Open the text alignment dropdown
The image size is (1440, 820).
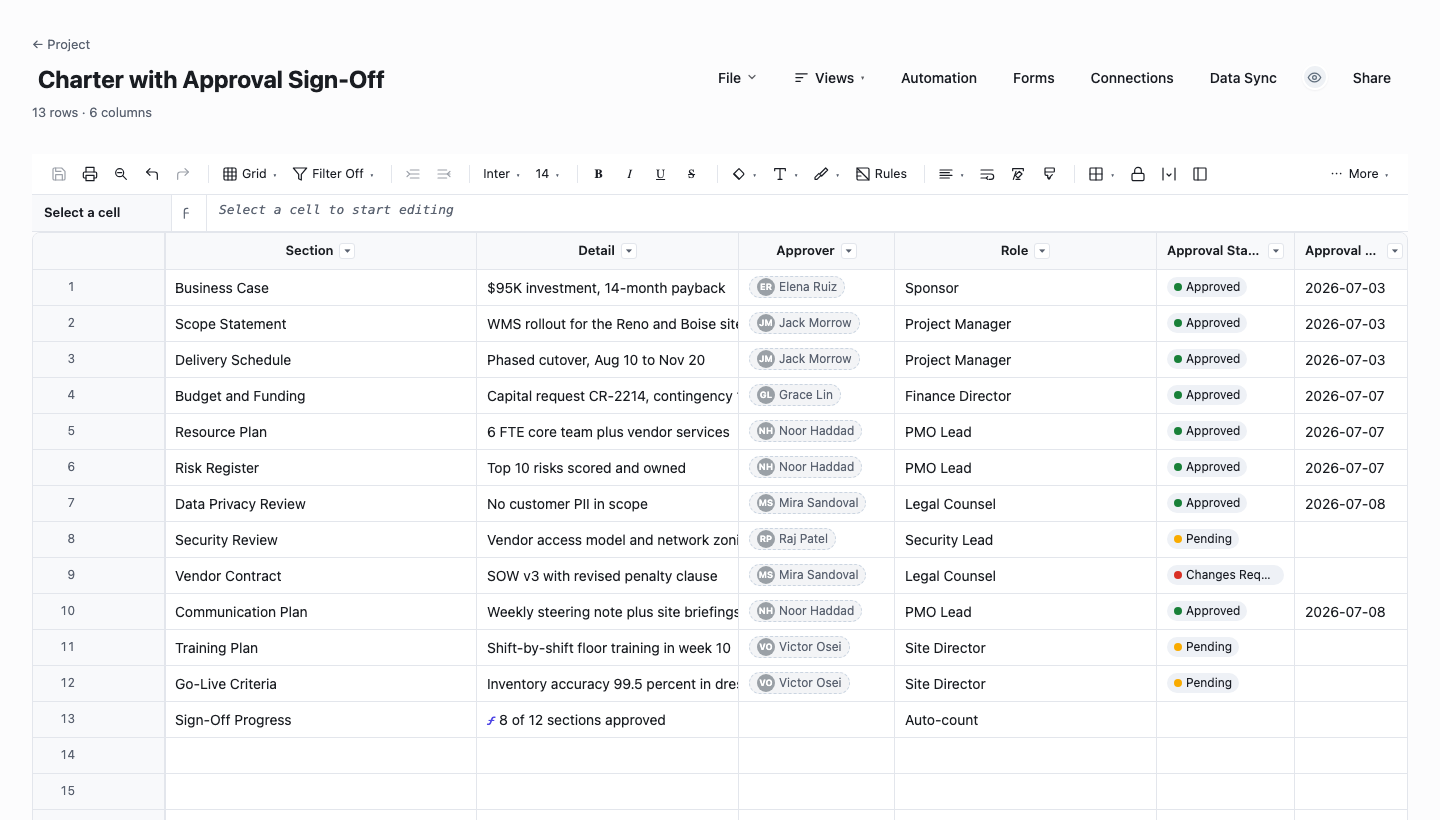pos(951,174)
